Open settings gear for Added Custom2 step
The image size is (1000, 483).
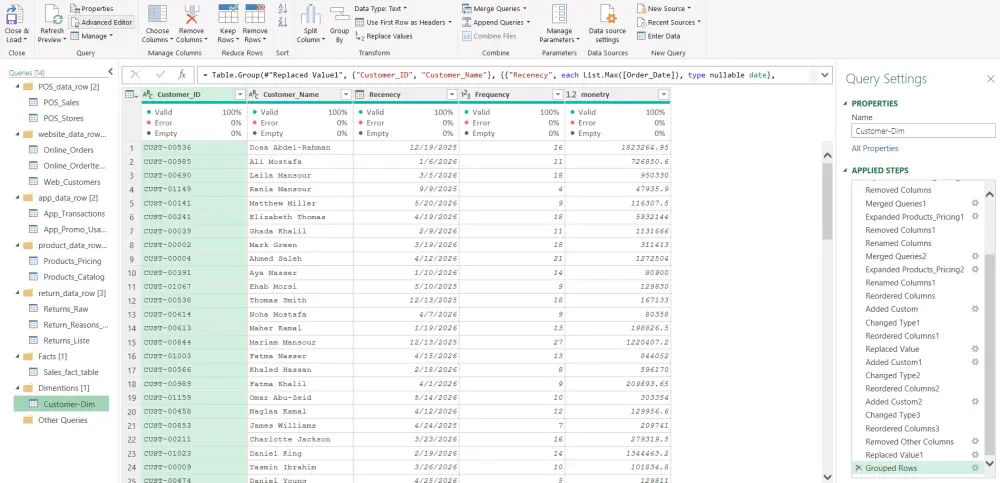pos(974,402)
